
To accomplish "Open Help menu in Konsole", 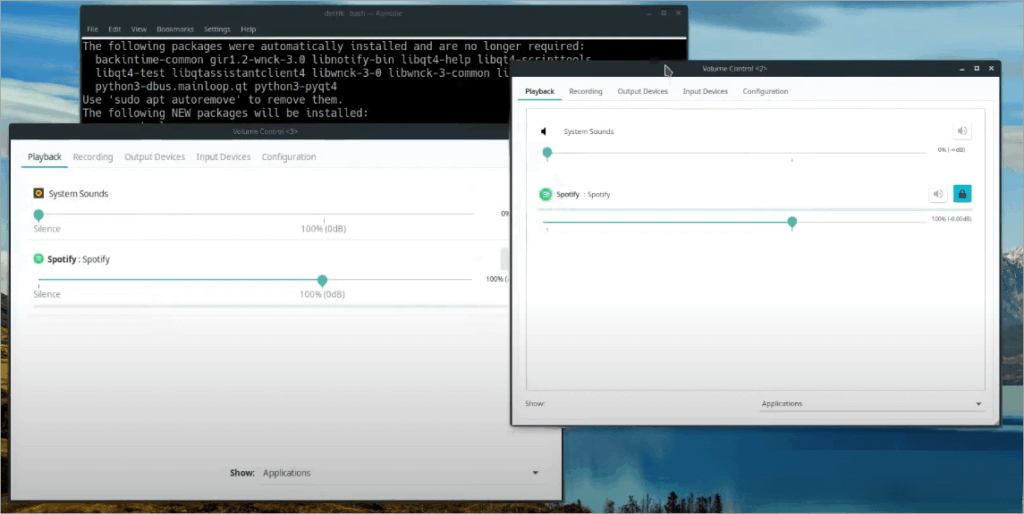I will 248,29.
